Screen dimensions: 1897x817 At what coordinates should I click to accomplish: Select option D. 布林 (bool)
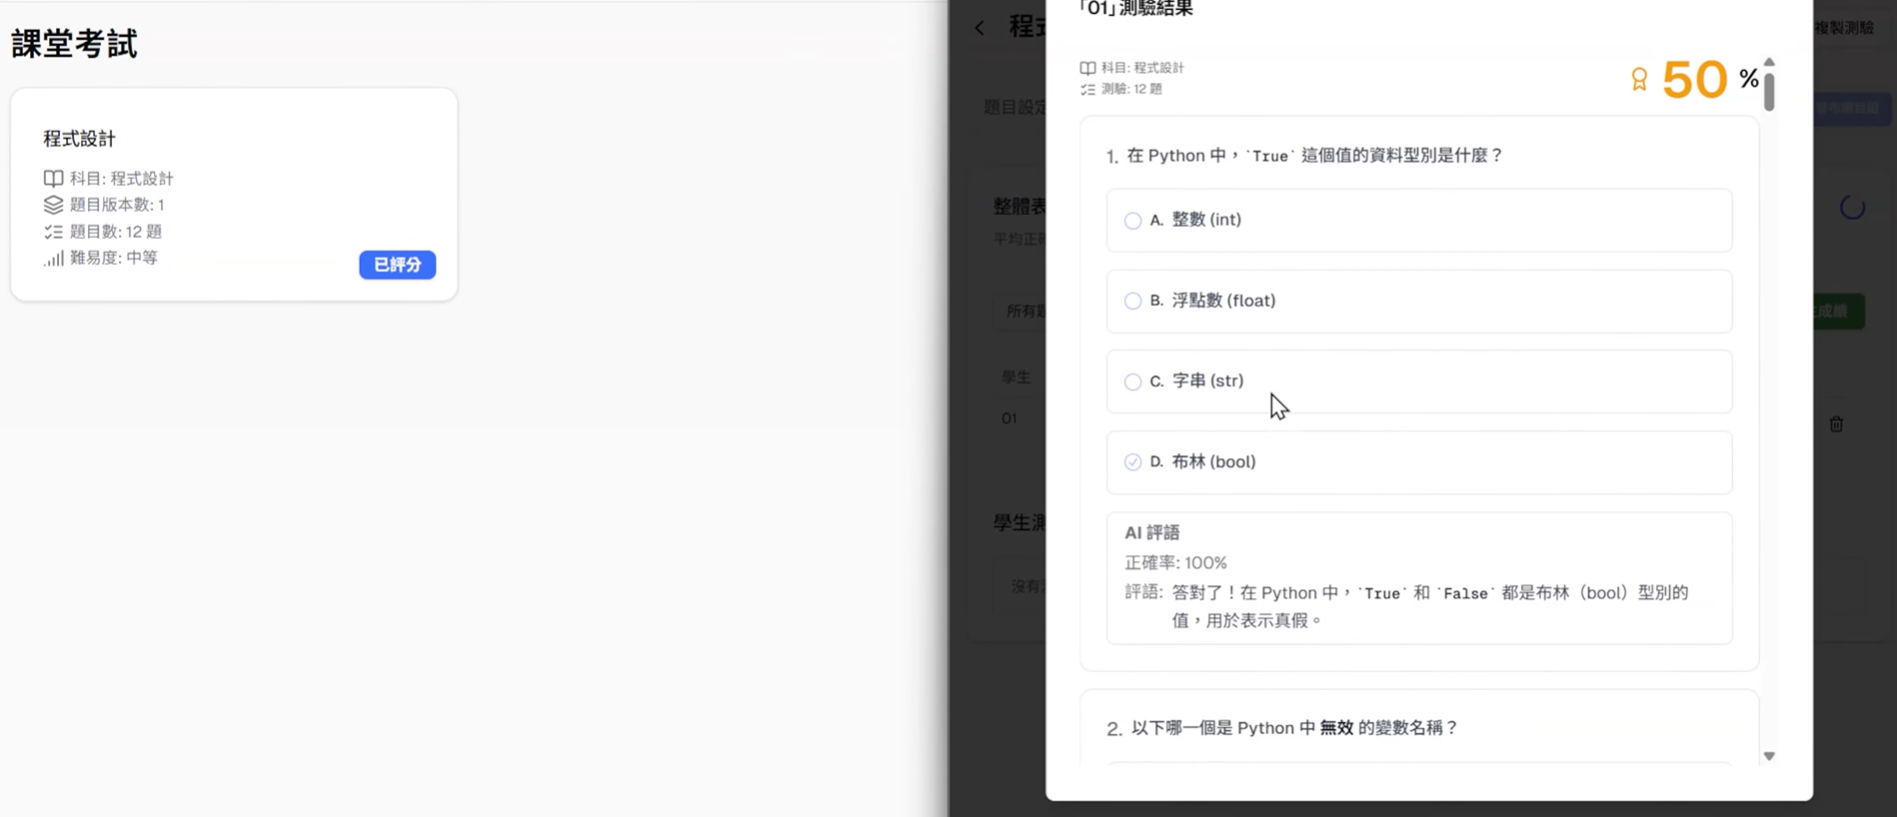pos(1419,462)
